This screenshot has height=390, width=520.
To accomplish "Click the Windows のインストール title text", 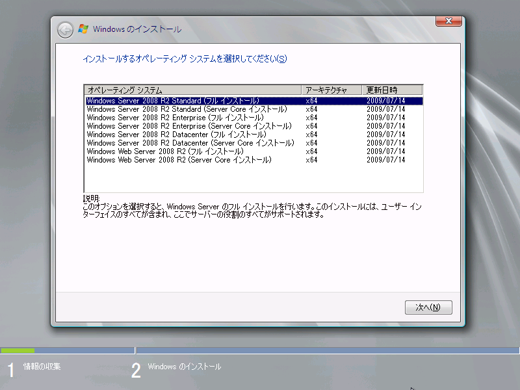I will pyautogui.click(x=137, y=29).
